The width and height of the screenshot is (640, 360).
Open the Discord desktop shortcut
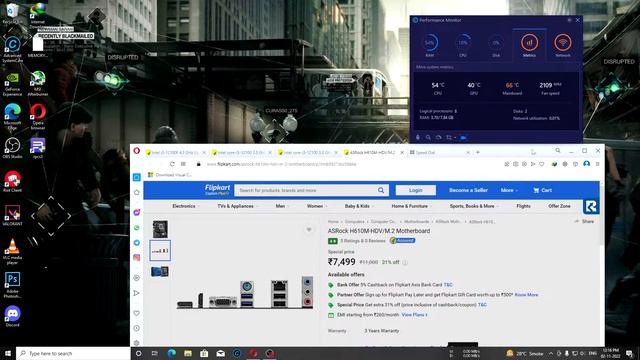(x=12, y=317)
